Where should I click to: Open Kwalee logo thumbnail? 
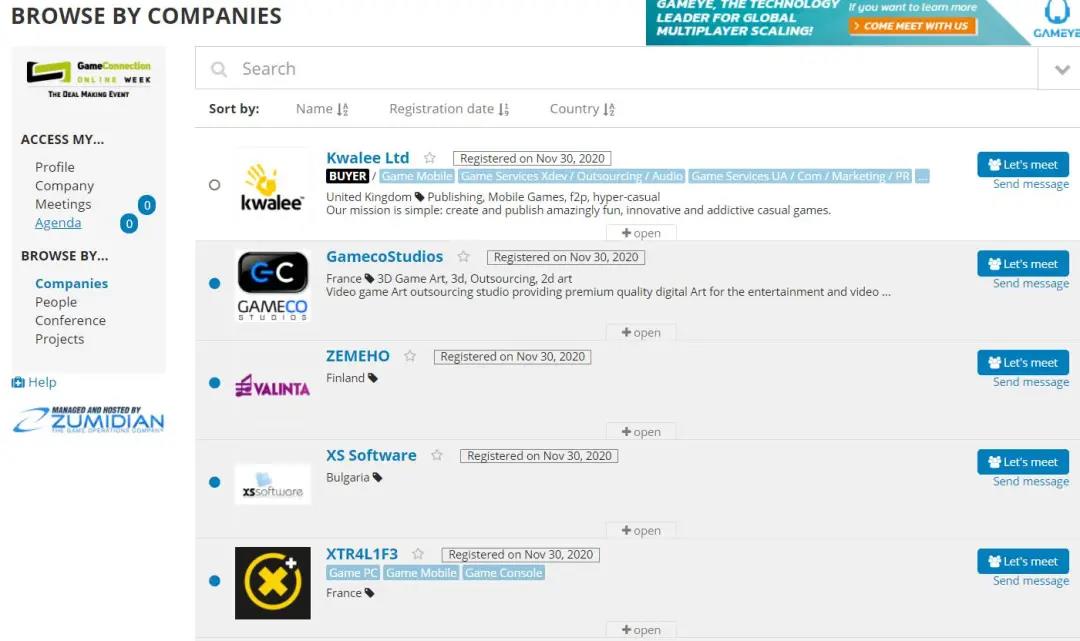[272, 187]
